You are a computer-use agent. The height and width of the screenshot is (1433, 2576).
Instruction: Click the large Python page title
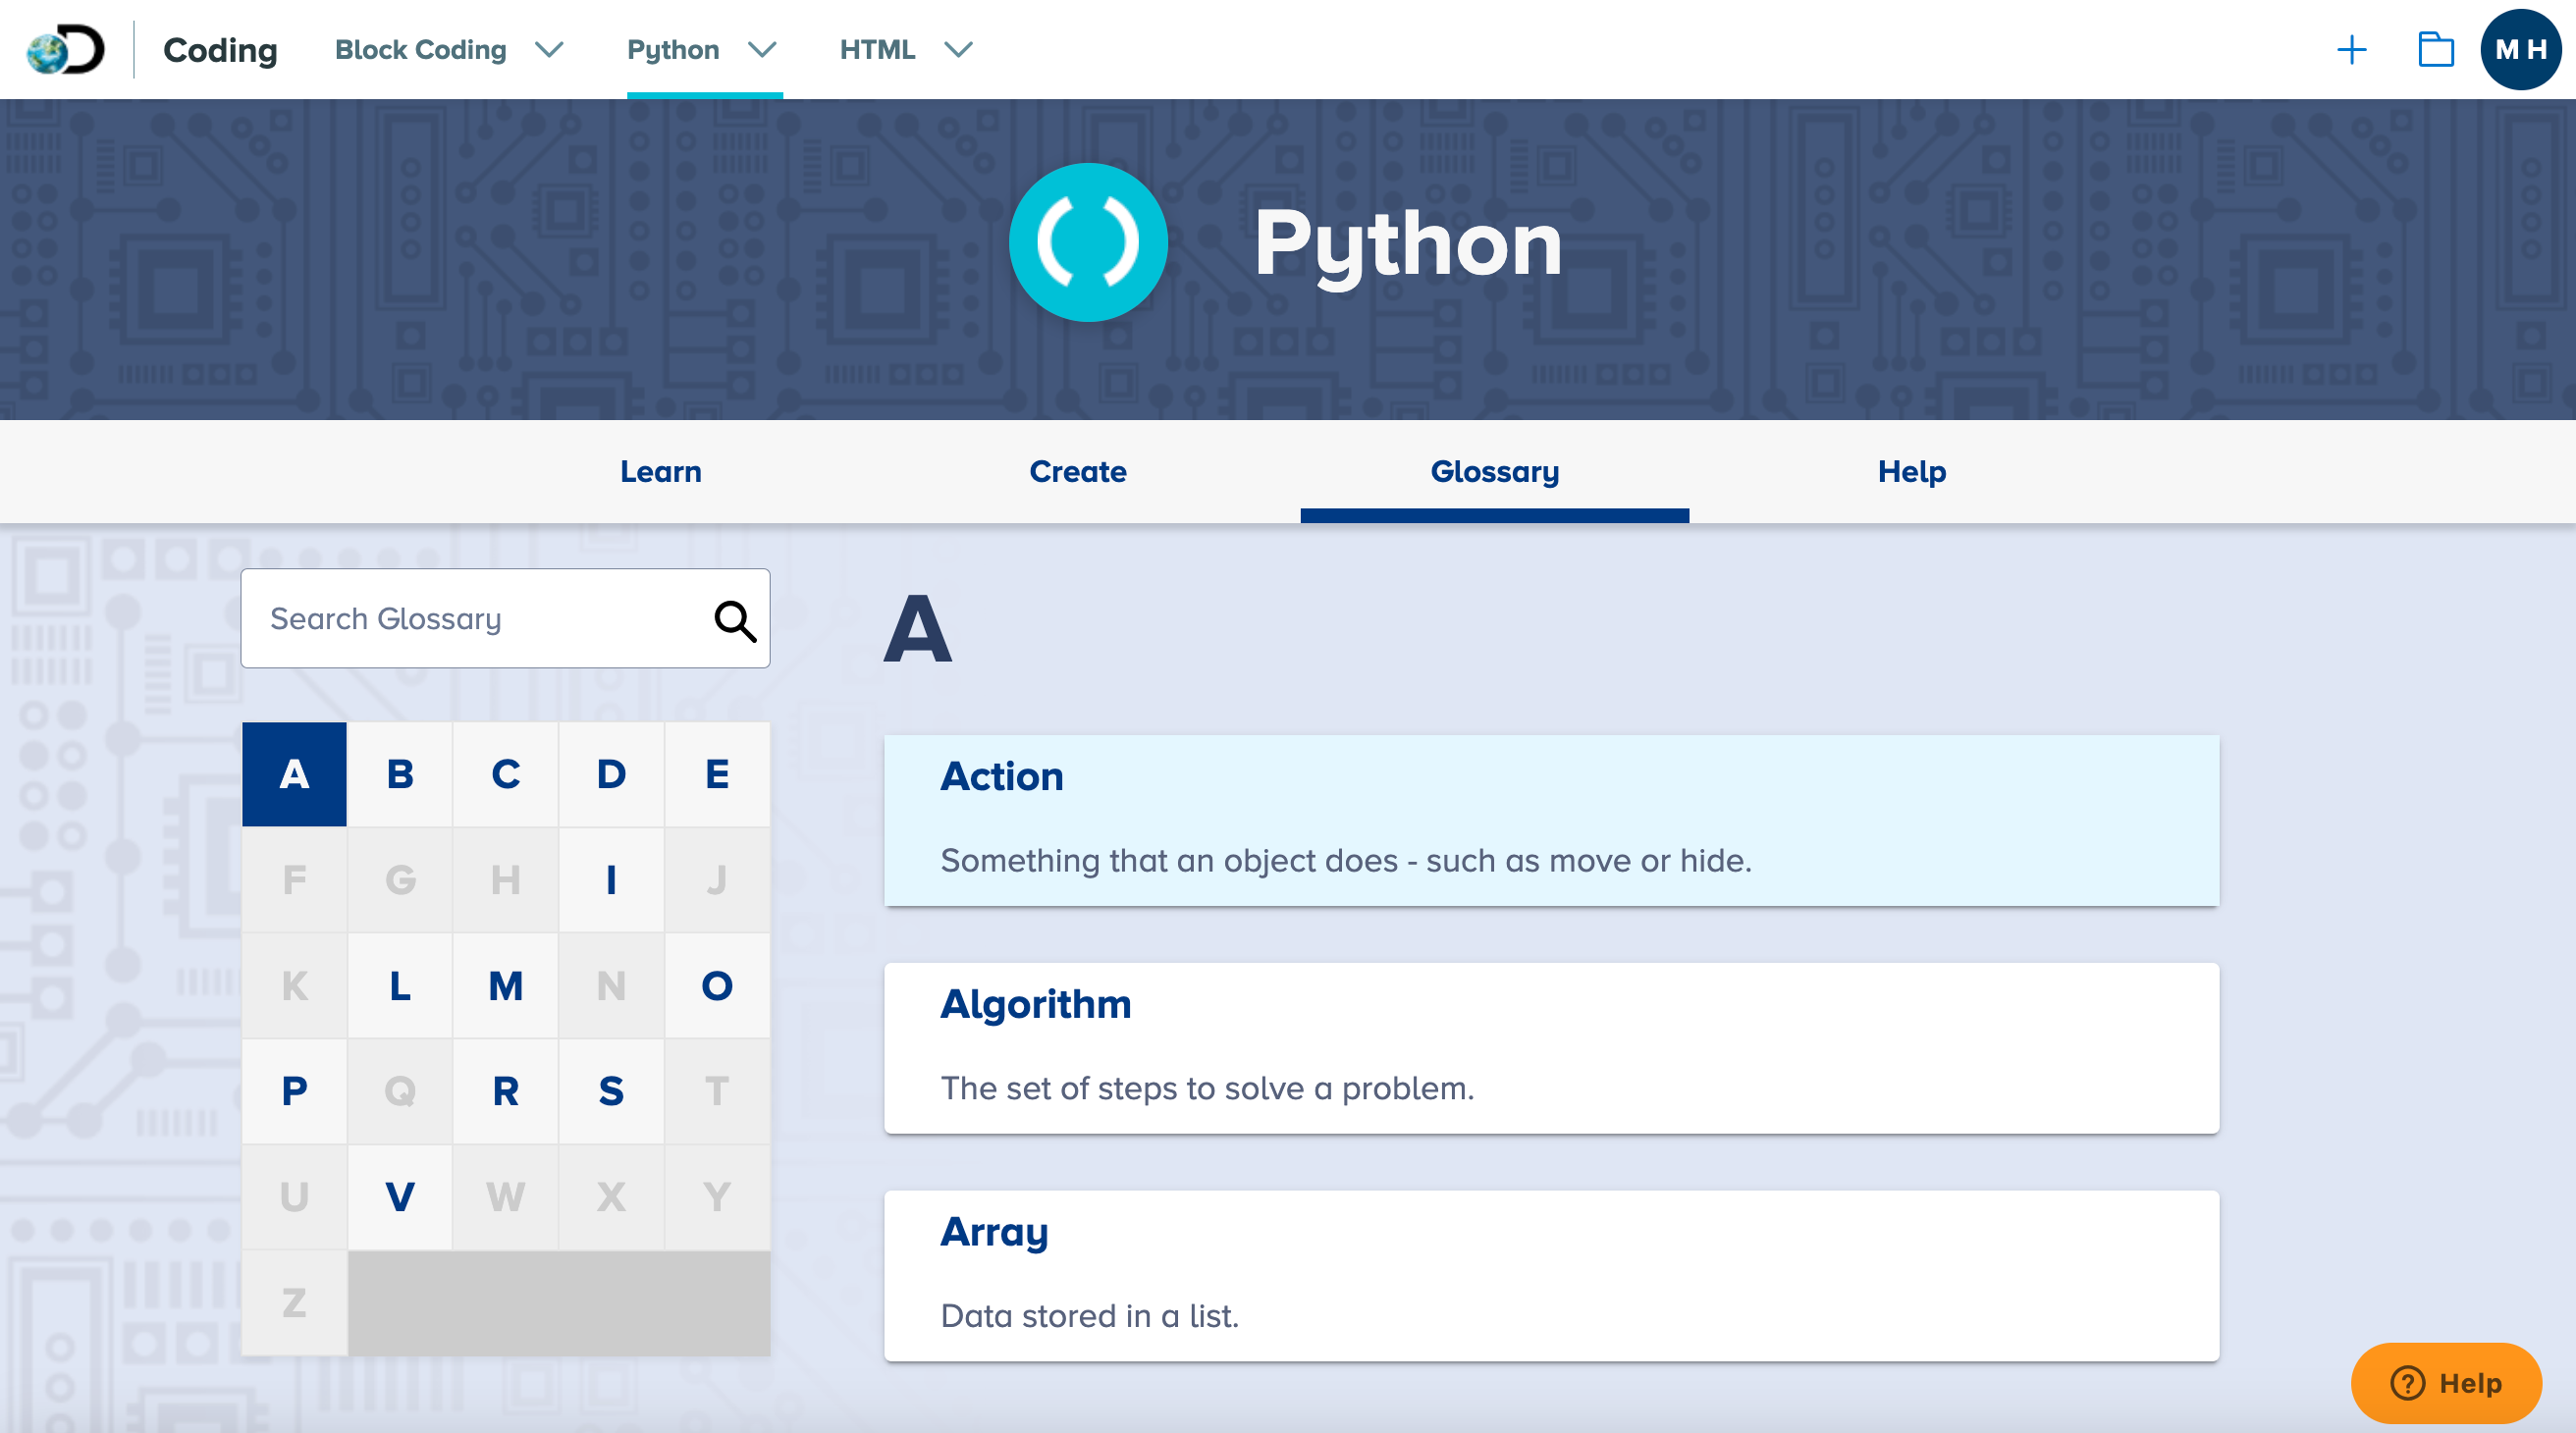tap(1408, 246)
